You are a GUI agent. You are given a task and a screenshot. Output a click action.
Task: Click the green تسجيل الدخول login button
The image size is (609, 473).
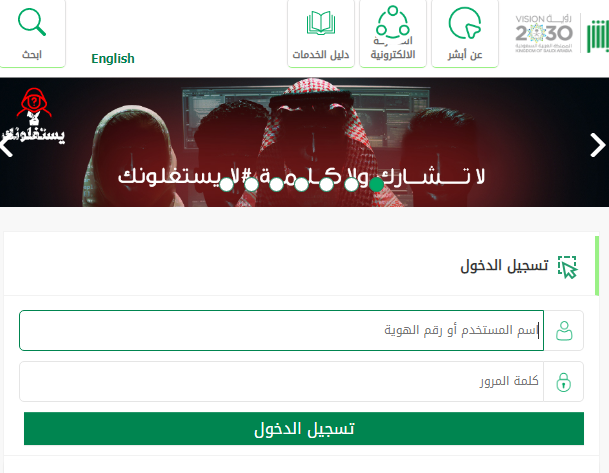pyautogui.click(x=304, y=428)
